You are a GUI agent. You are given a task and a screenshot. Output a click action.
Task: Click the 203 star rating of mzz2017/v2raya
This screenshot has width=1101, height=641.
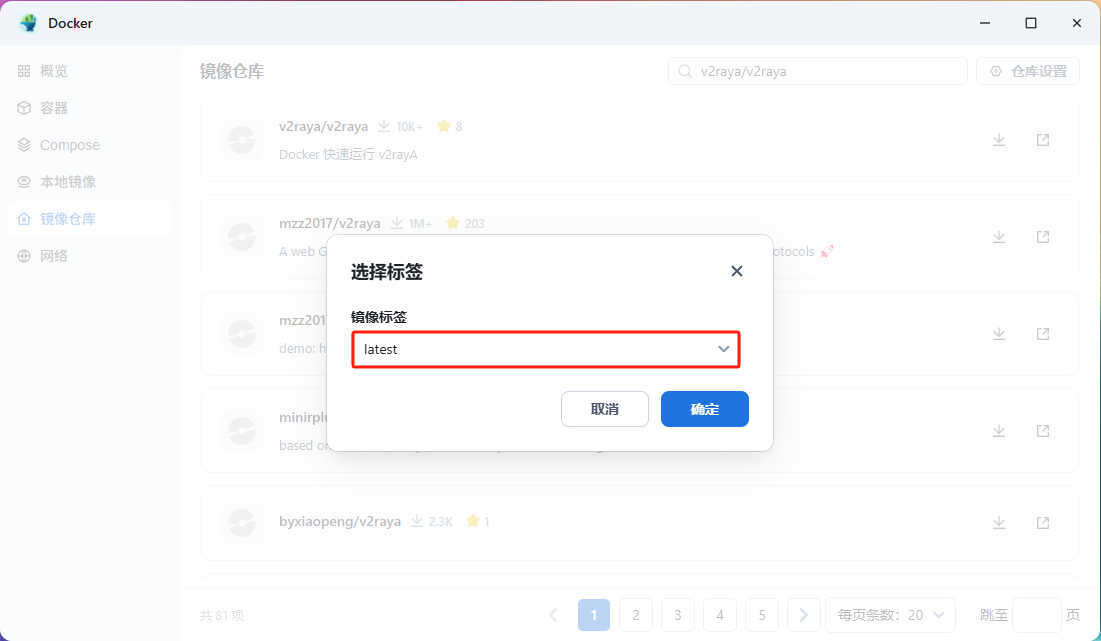tap(466, 223)
